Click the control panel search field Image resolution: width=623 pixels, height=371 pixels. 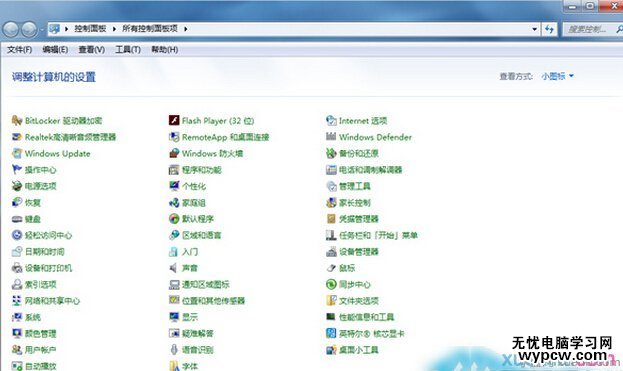click(x=592, y=29)
